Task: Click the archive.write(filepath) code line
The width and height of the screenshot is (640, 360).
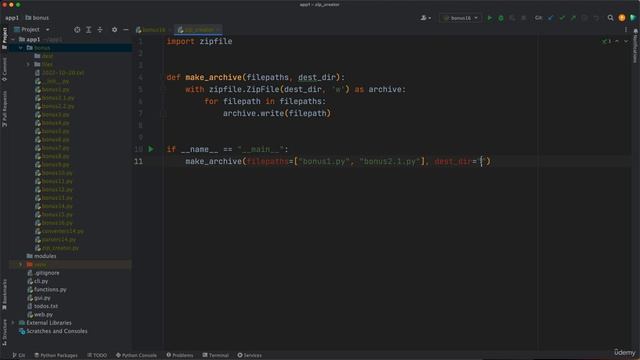Action: point(277,113)
